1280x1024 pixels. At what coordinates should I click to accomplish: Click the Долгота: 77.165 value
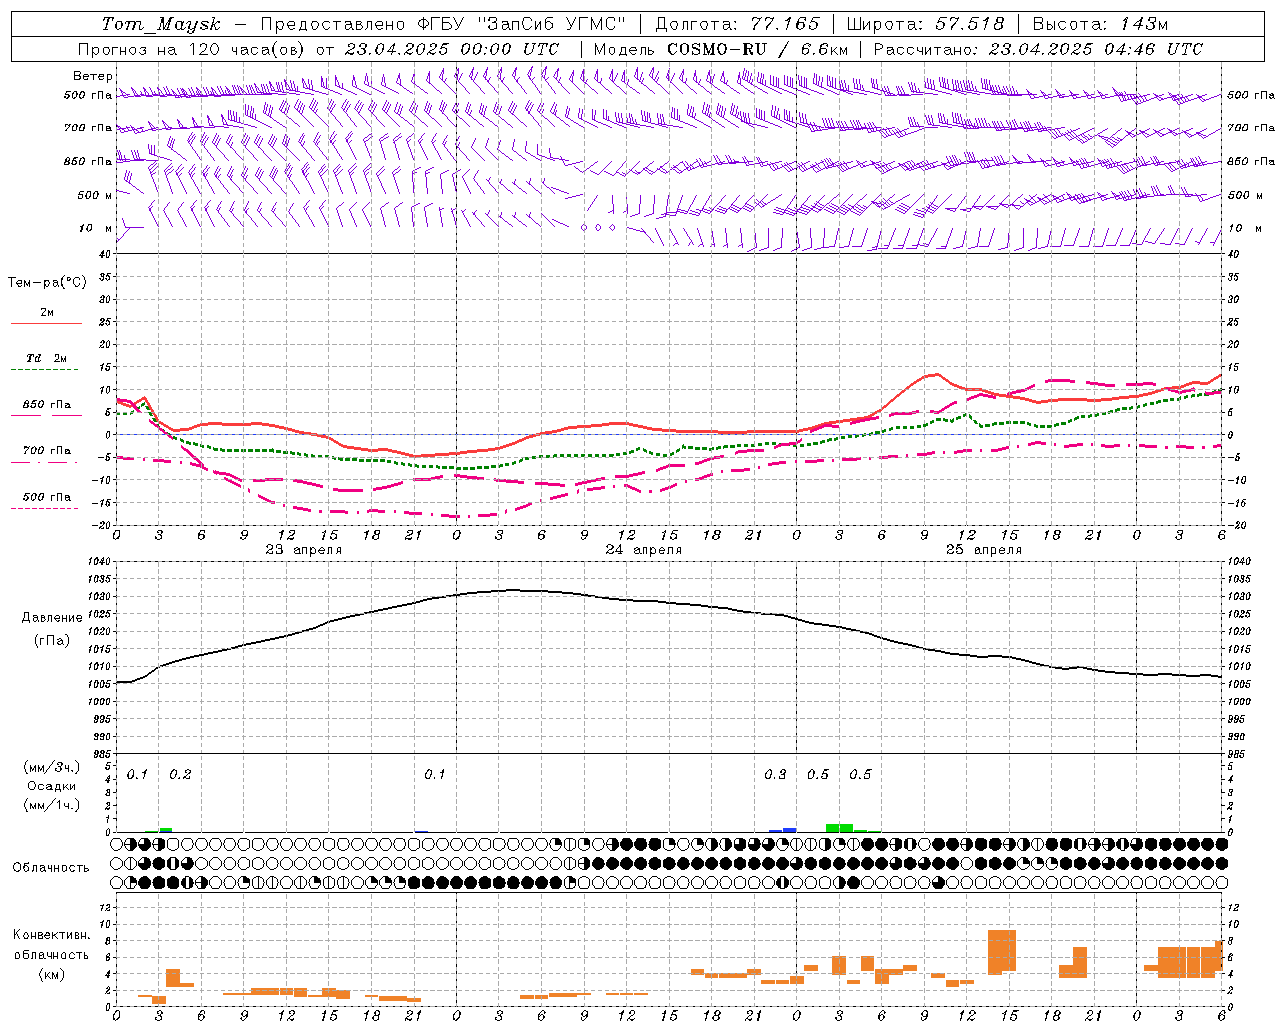[x=737, y=24]
